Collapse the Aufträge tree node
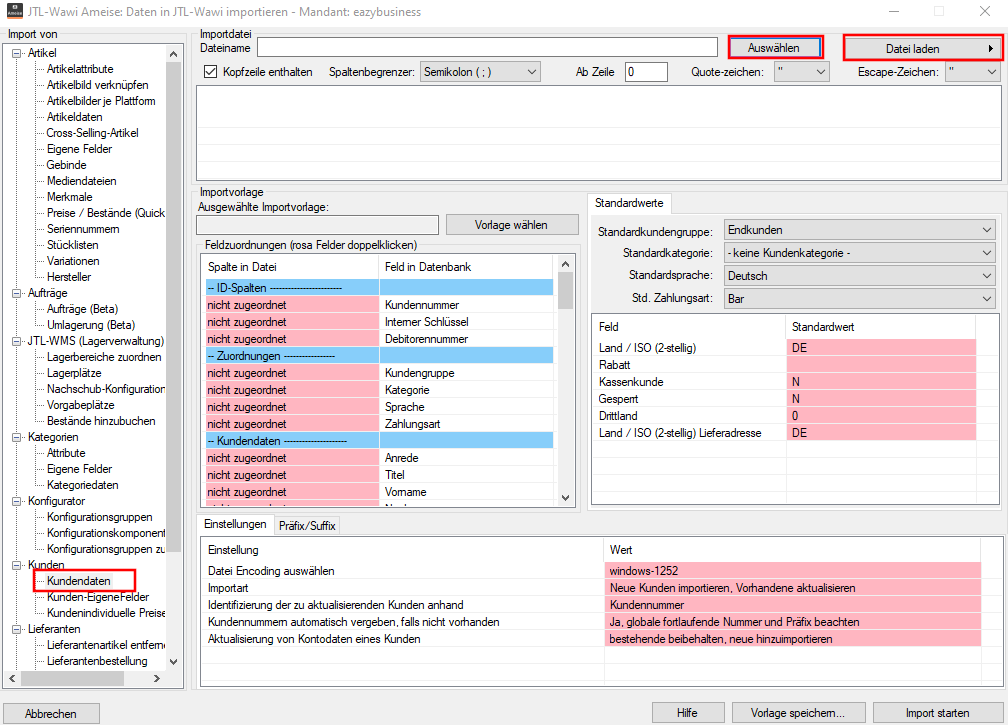This screenshot has width=1008, height=725. (x=17, y=293)
